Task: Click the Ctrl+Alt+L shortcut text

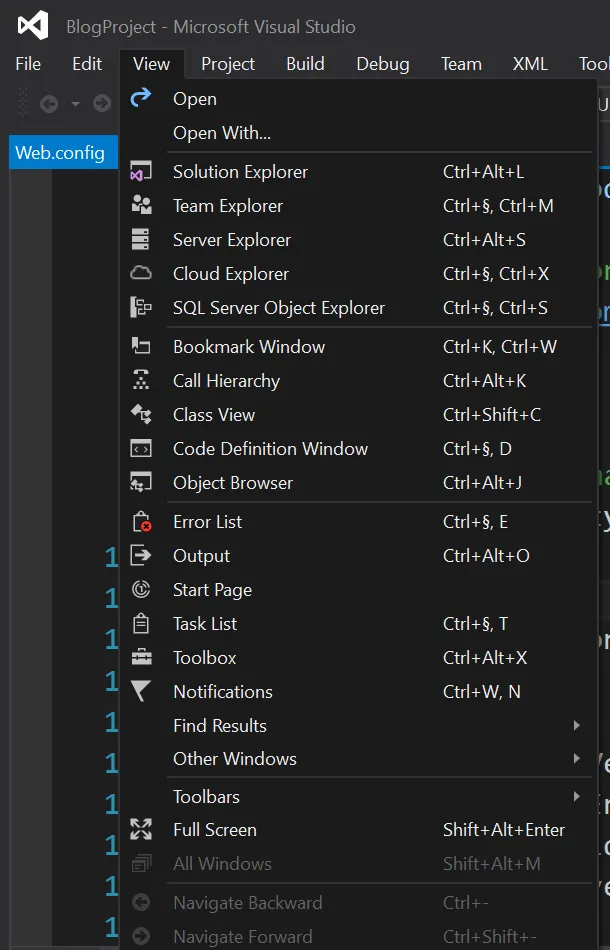Action: pos(483,171)
